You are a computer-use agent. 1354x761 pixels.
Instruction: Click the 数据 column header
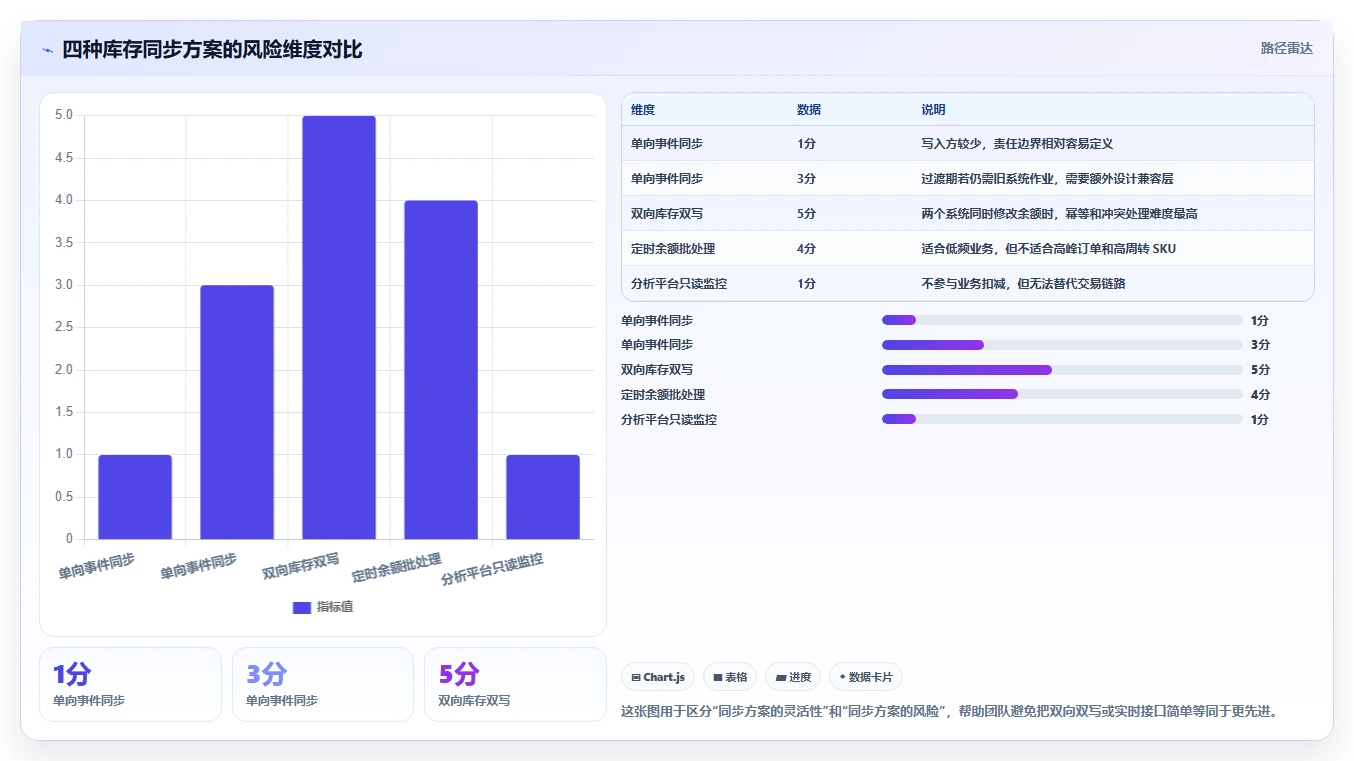click(809, 110)
